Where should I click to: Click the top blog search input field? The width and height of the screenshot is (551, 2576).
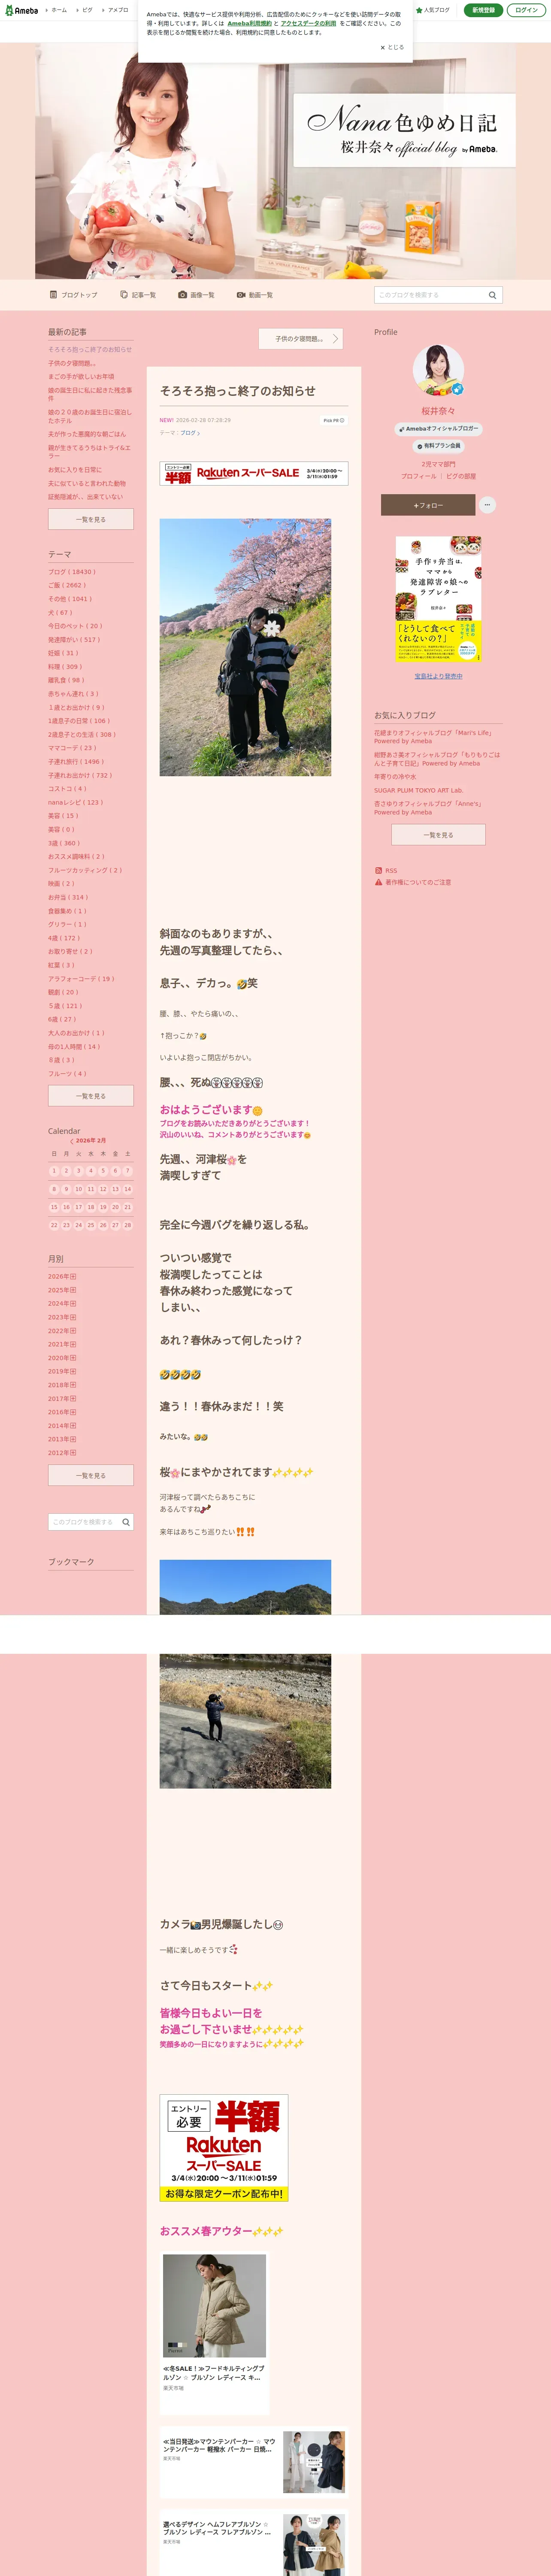(429, 295)
